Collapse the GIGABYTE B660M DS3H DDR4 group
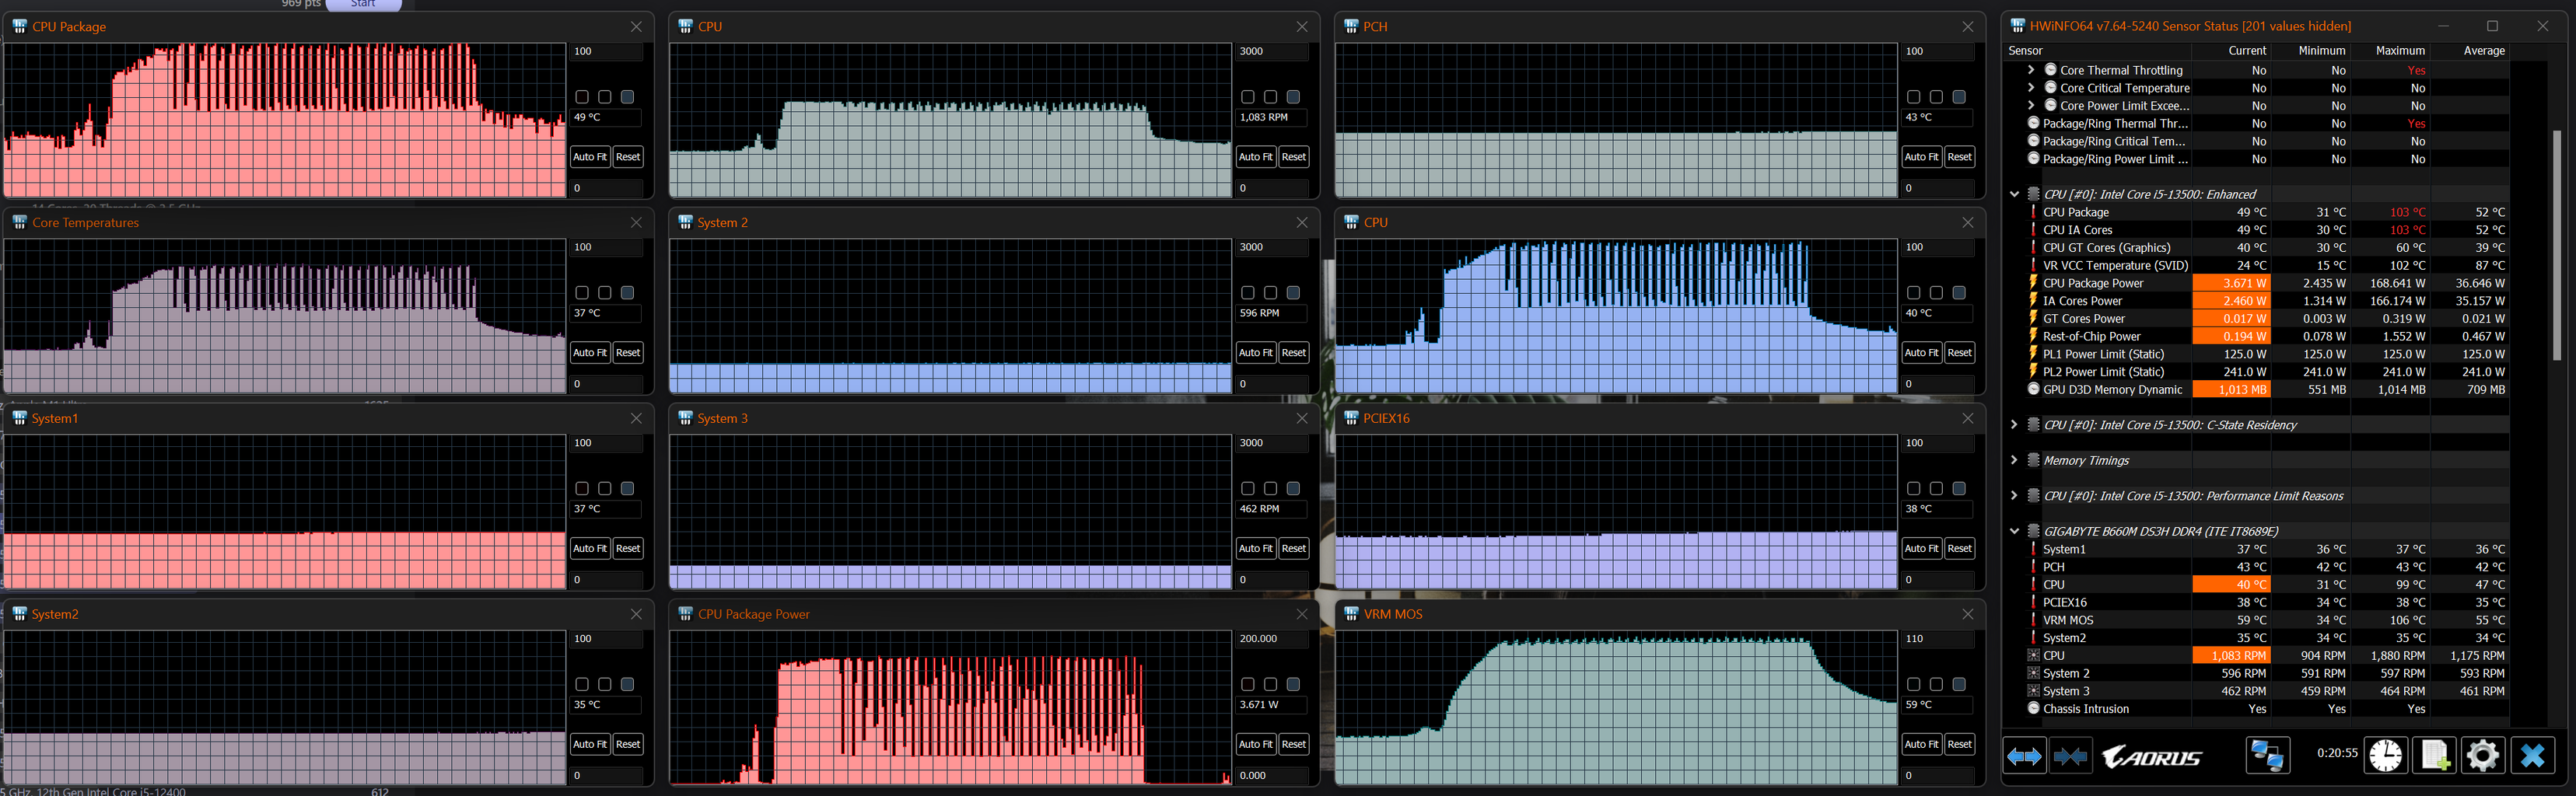The height and width of the screenshot is (796, 2576). click(2015, 531)
